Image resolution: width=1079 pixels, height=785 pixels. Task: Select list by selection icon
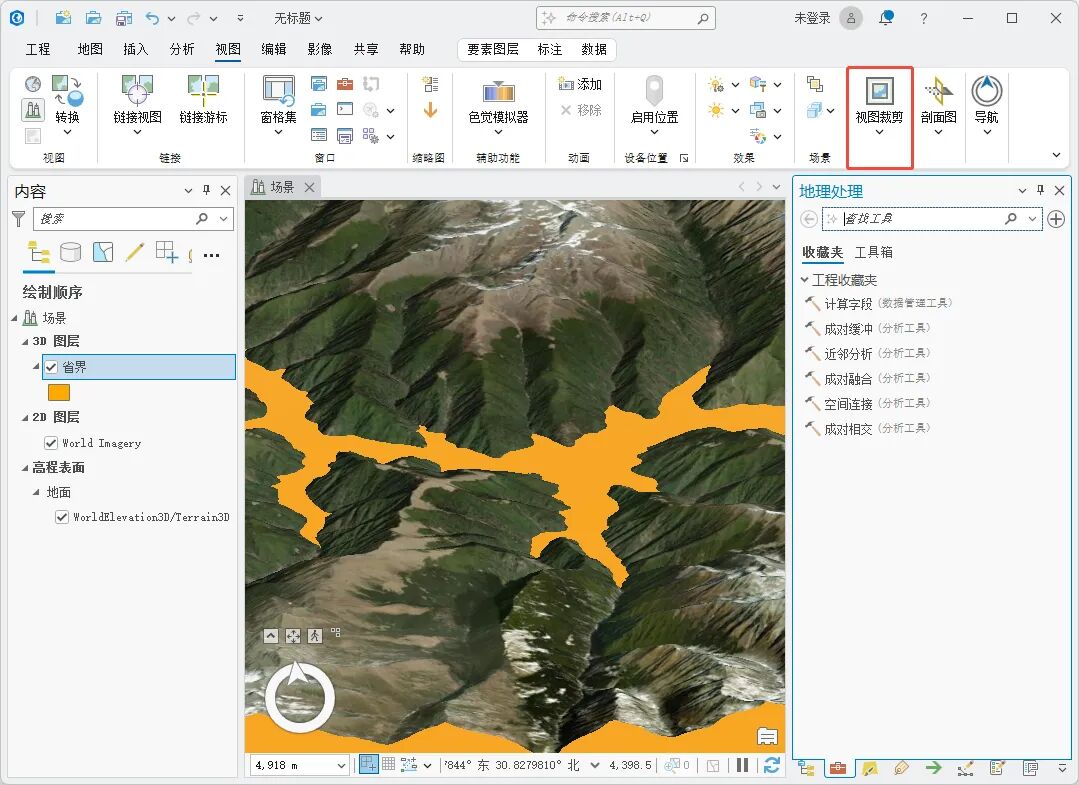point(103,252)
